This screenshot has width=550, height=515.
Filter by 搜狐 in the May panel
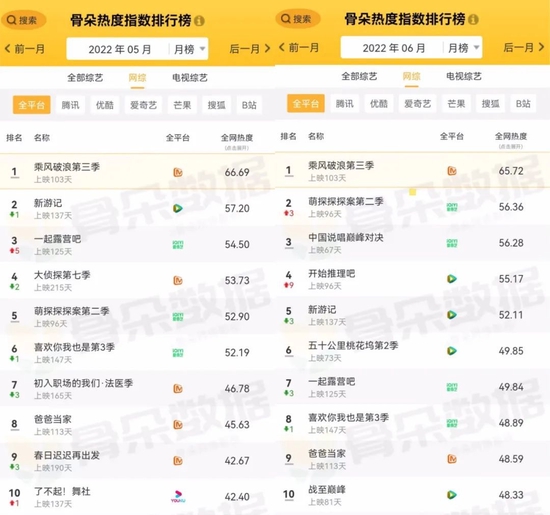tap(216, 105)
